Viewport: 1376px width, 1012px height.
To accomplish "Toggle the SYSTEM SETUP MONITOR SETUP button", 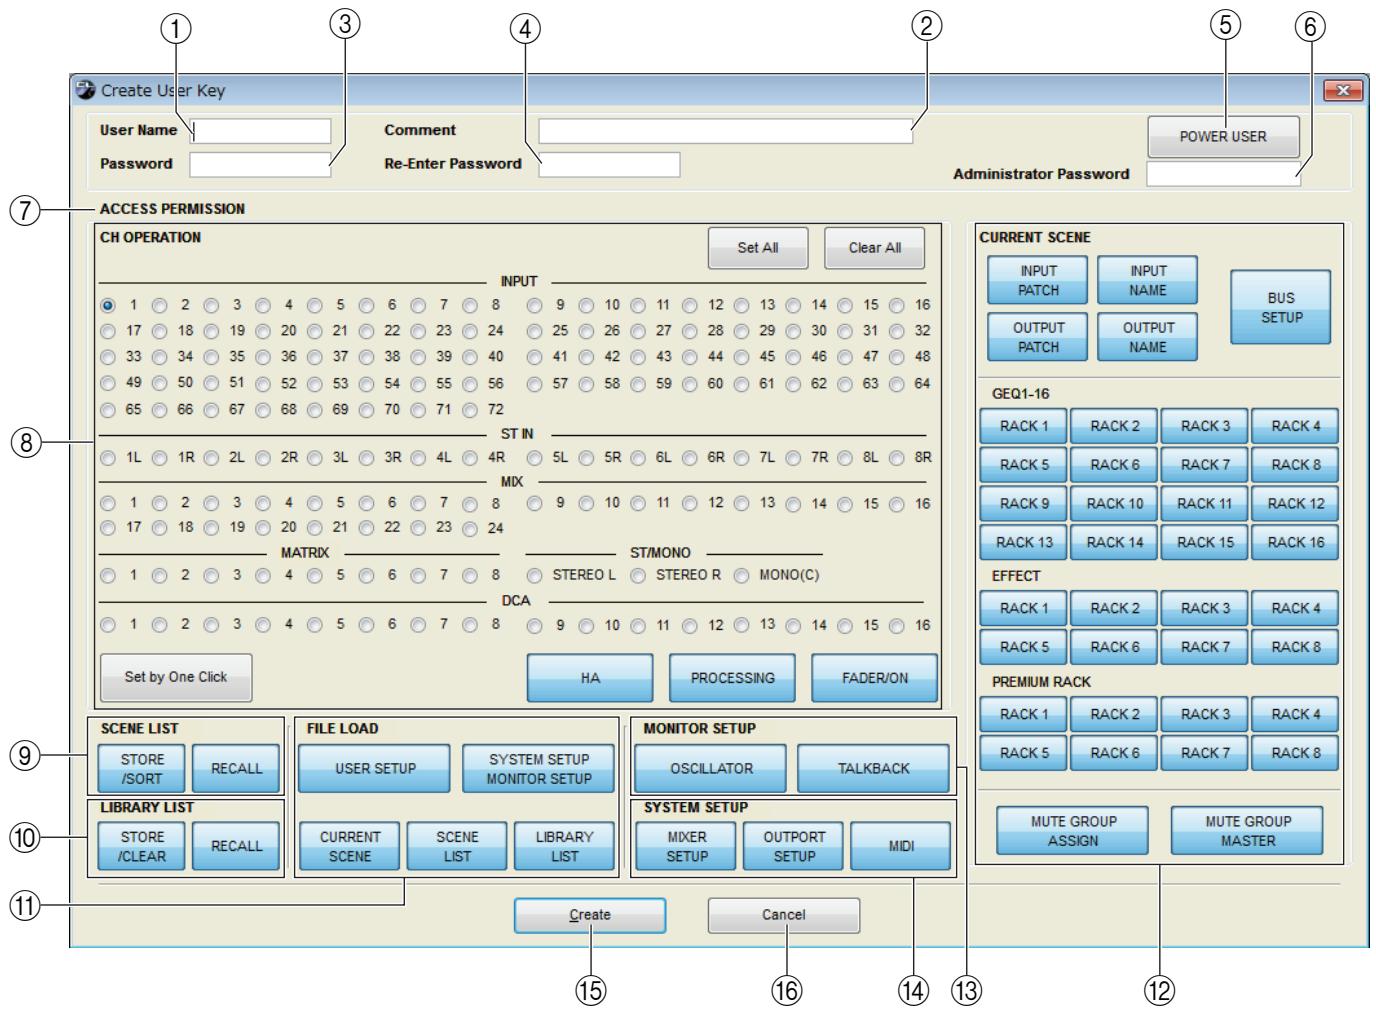I will tap(538, 769).
